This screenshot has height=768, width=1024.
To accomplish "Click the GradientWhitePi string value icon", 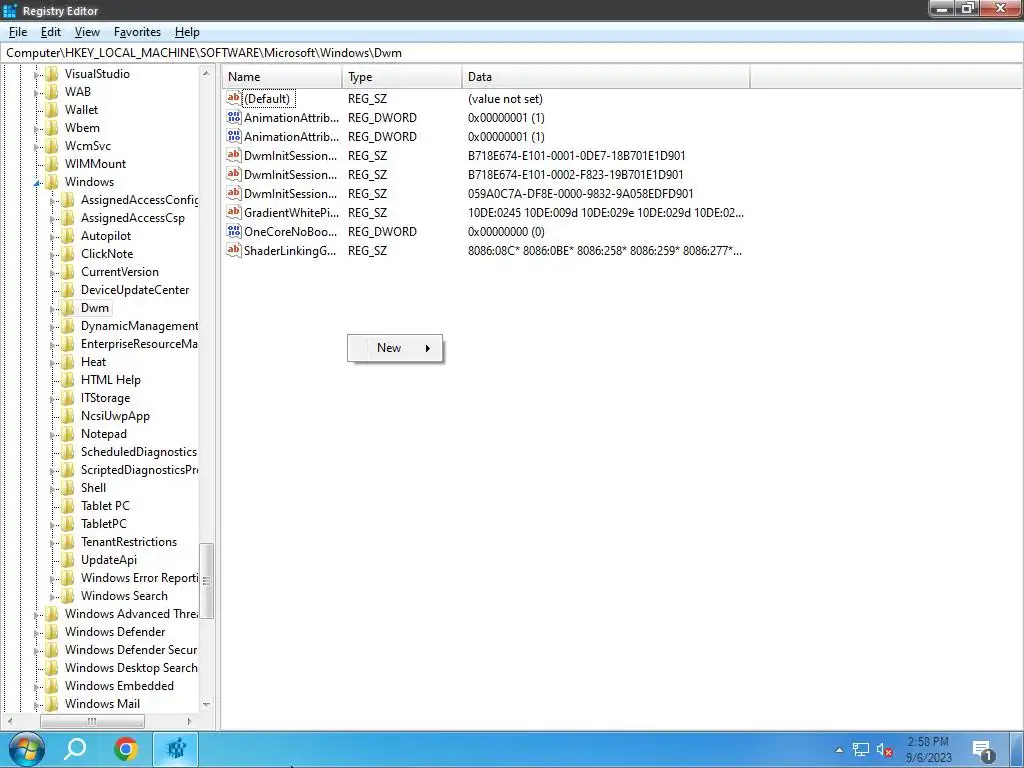I will tap(234, 212).
